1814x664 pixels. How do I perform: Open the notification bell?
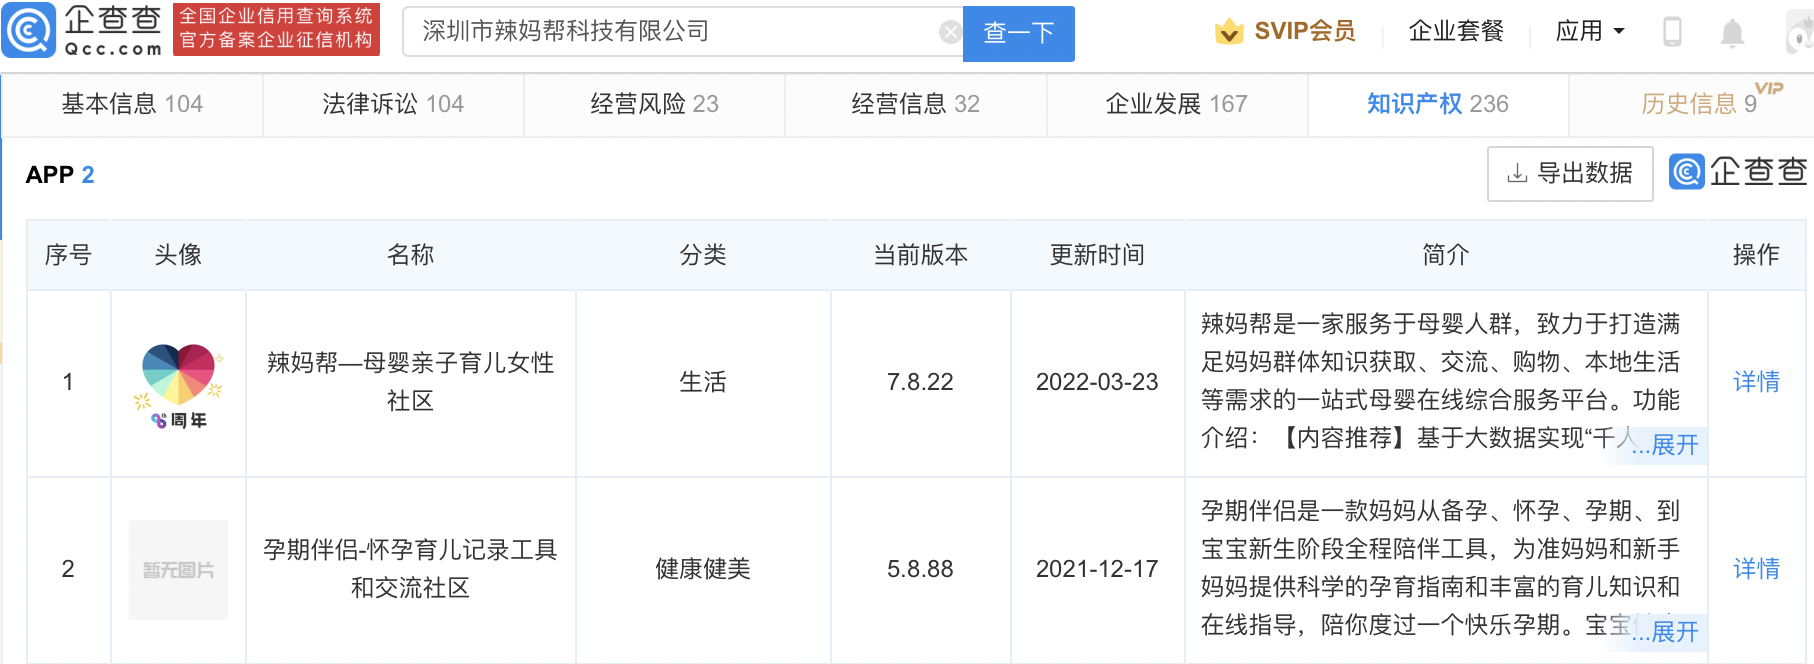[1732, 33]
